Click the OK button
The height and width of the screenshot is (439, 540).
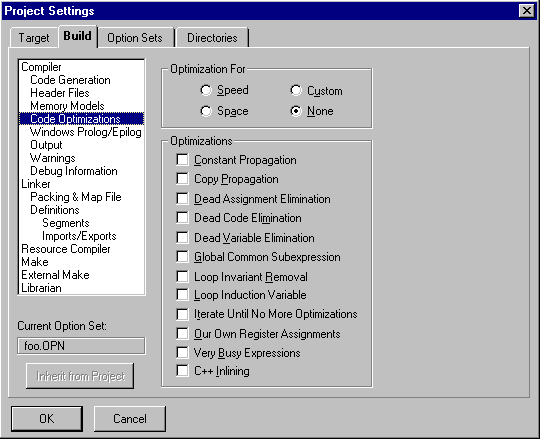coord(47,419)
